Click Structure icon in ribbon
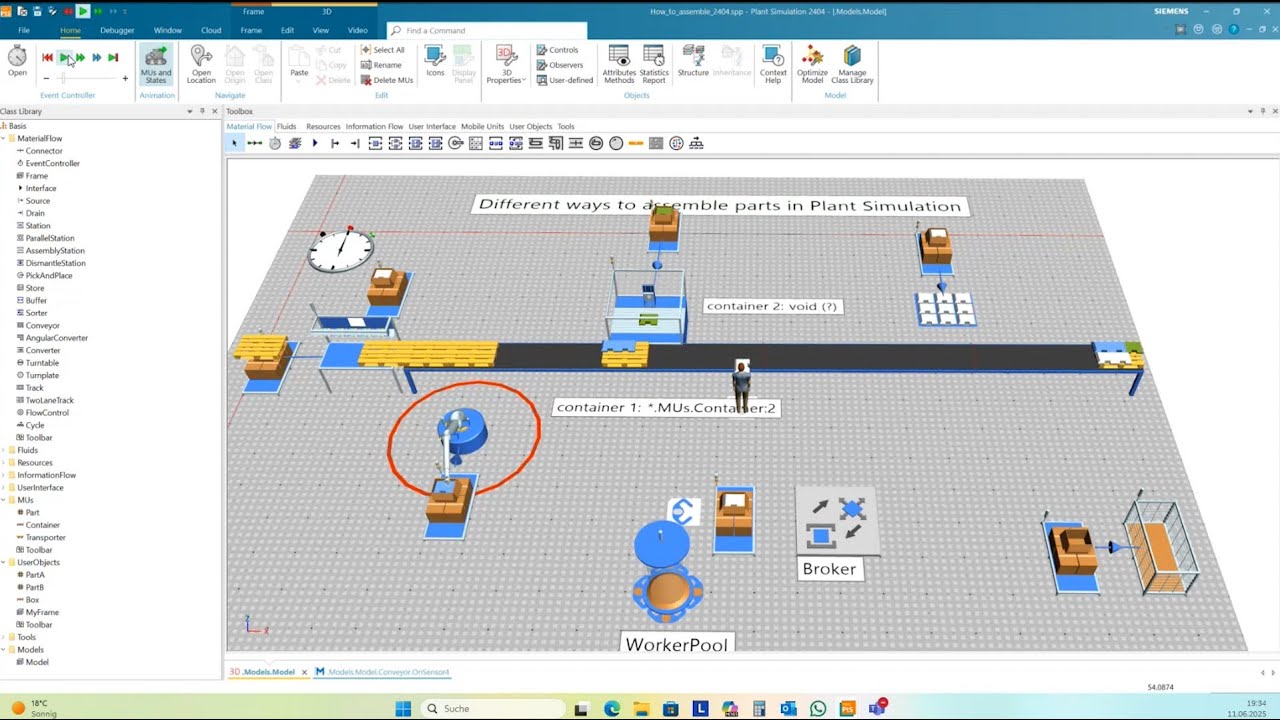1280x720 pixels. [693, 62]
